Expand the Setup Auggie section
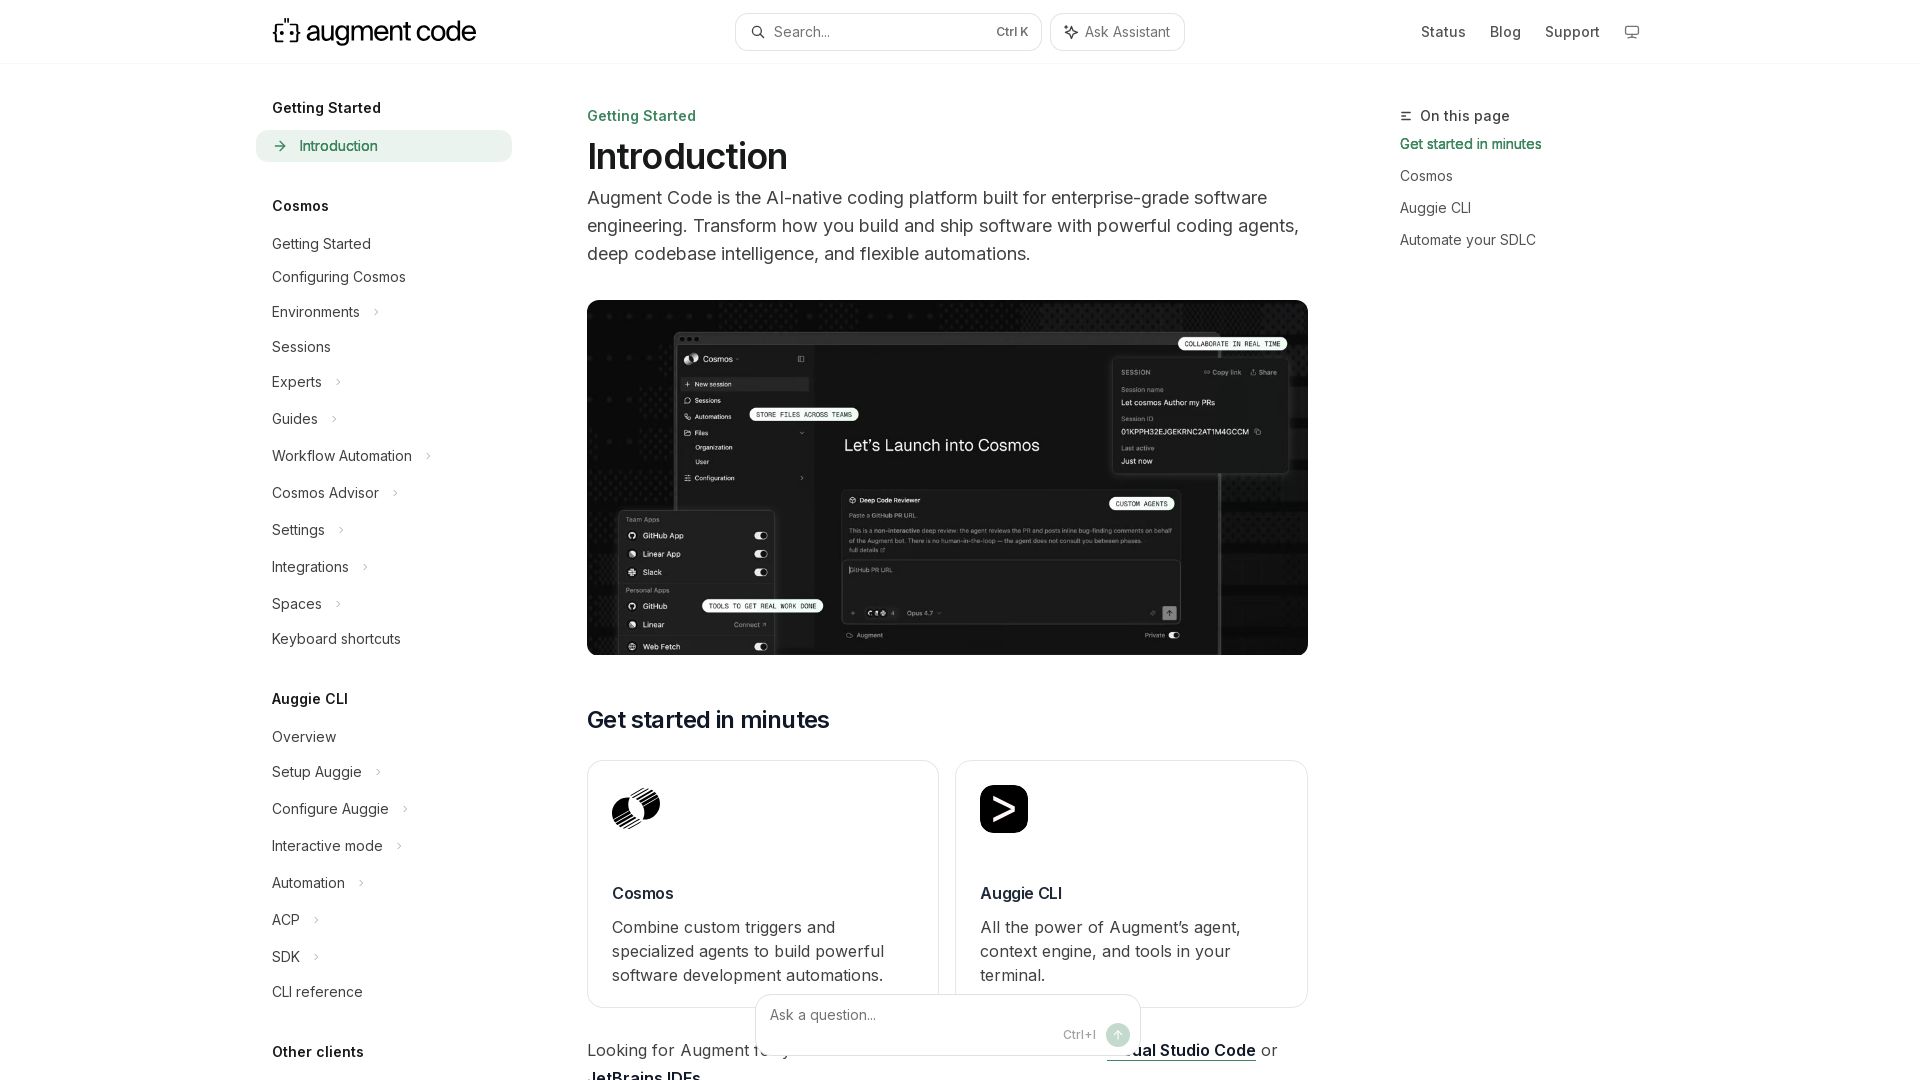The height and width of the screenshot is (1080, 1920). [378, 772]
